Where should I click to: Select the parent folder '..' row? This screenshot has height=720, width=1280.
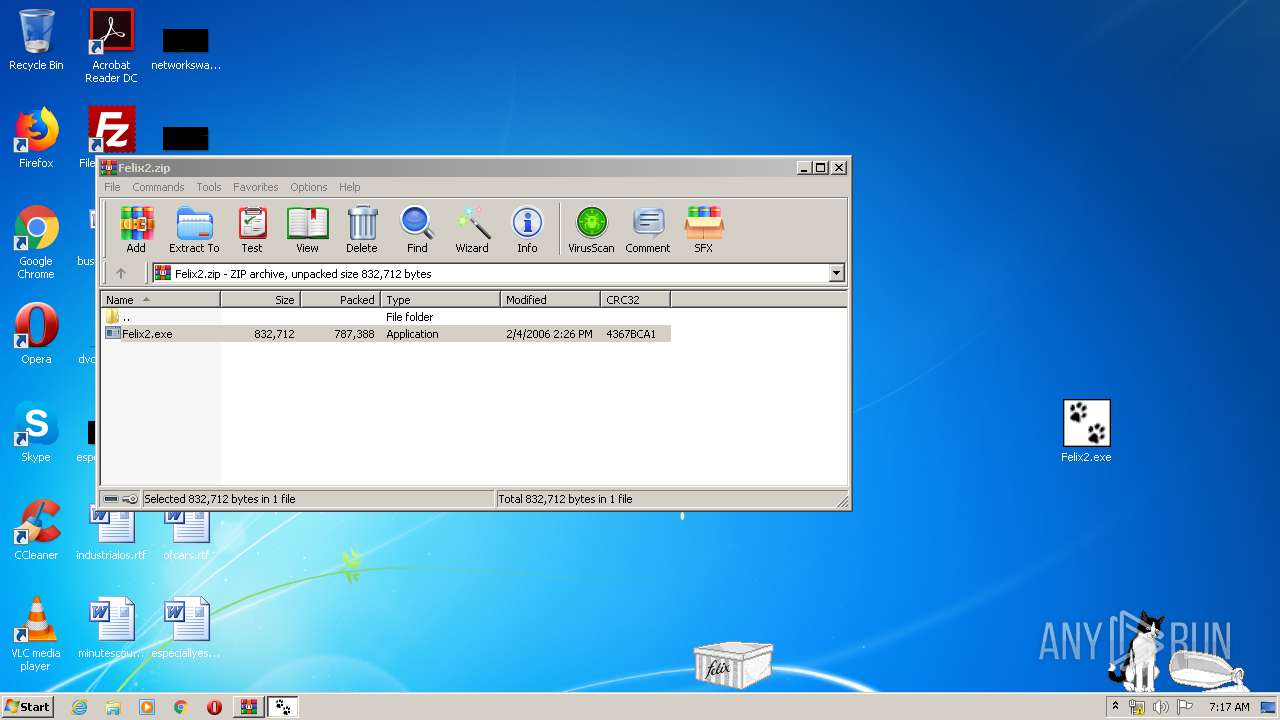[386, 317]
